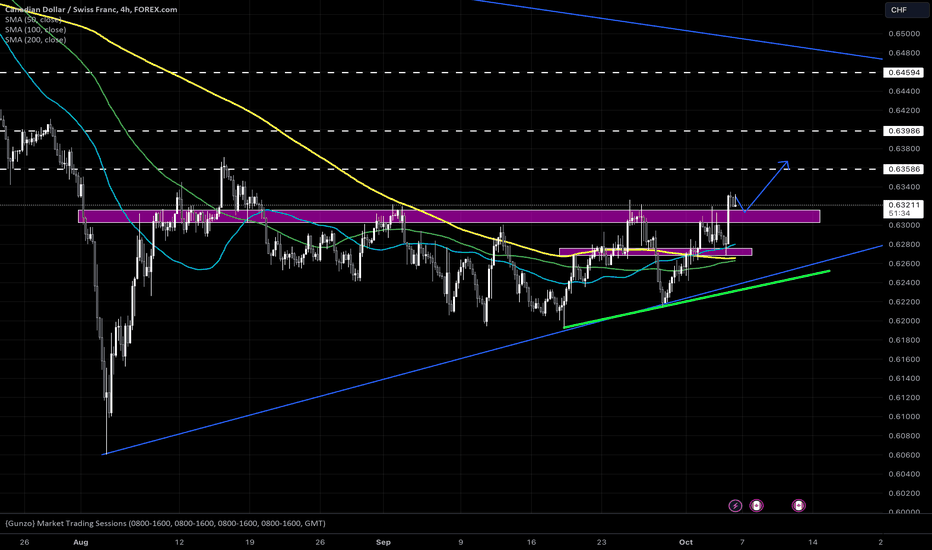Click the 0.64200 price axis label
This screenshot has height=550, width=932.
[903, 111]
